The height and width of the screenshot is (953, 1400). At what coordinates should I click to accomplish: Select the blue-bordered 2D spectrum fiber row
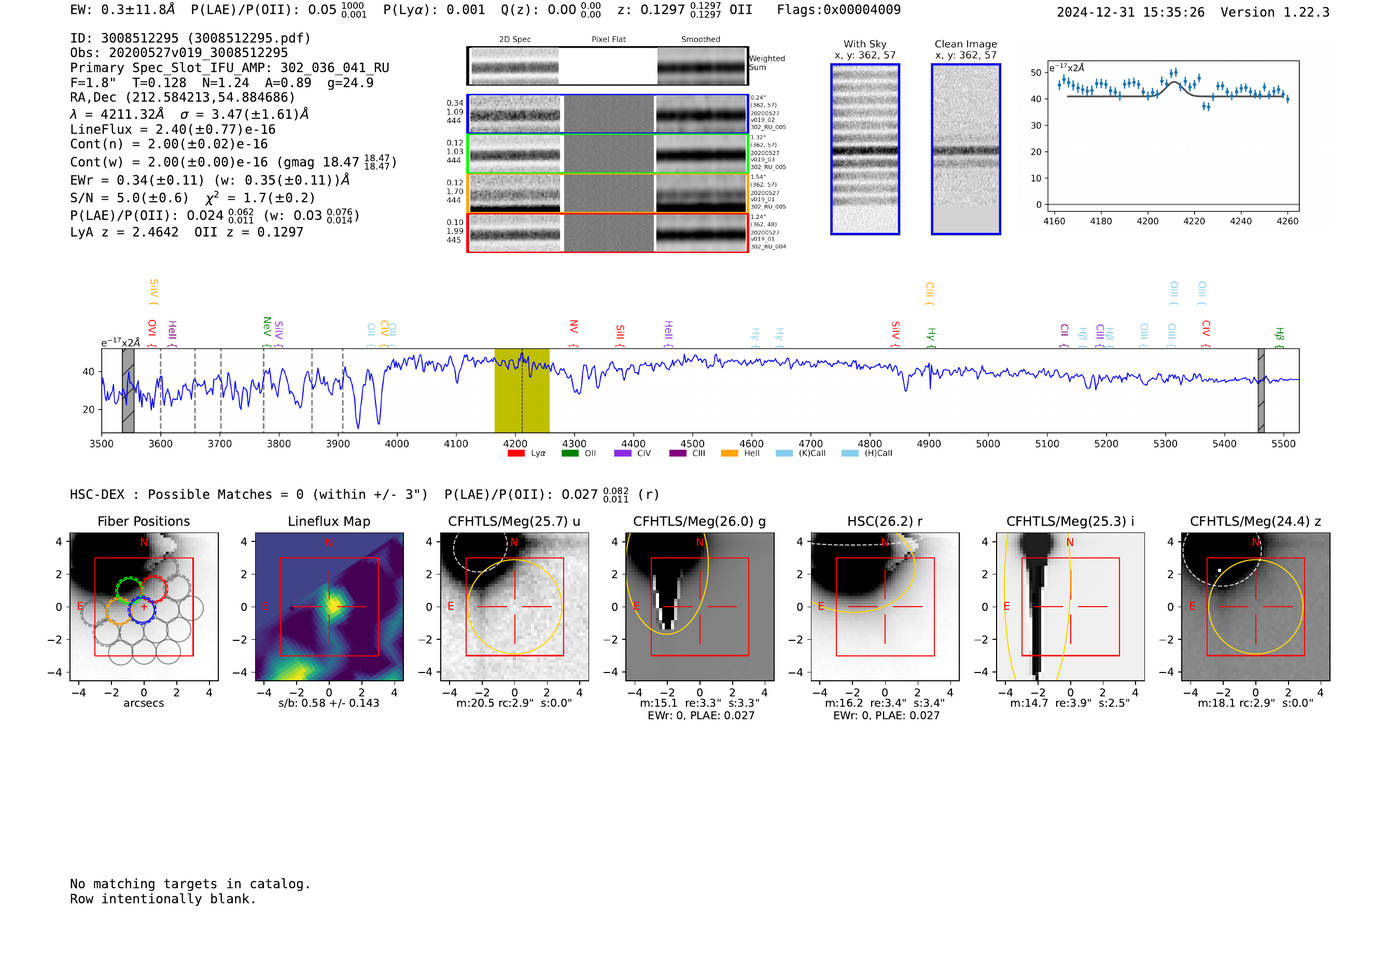click(x=608, y=114)
